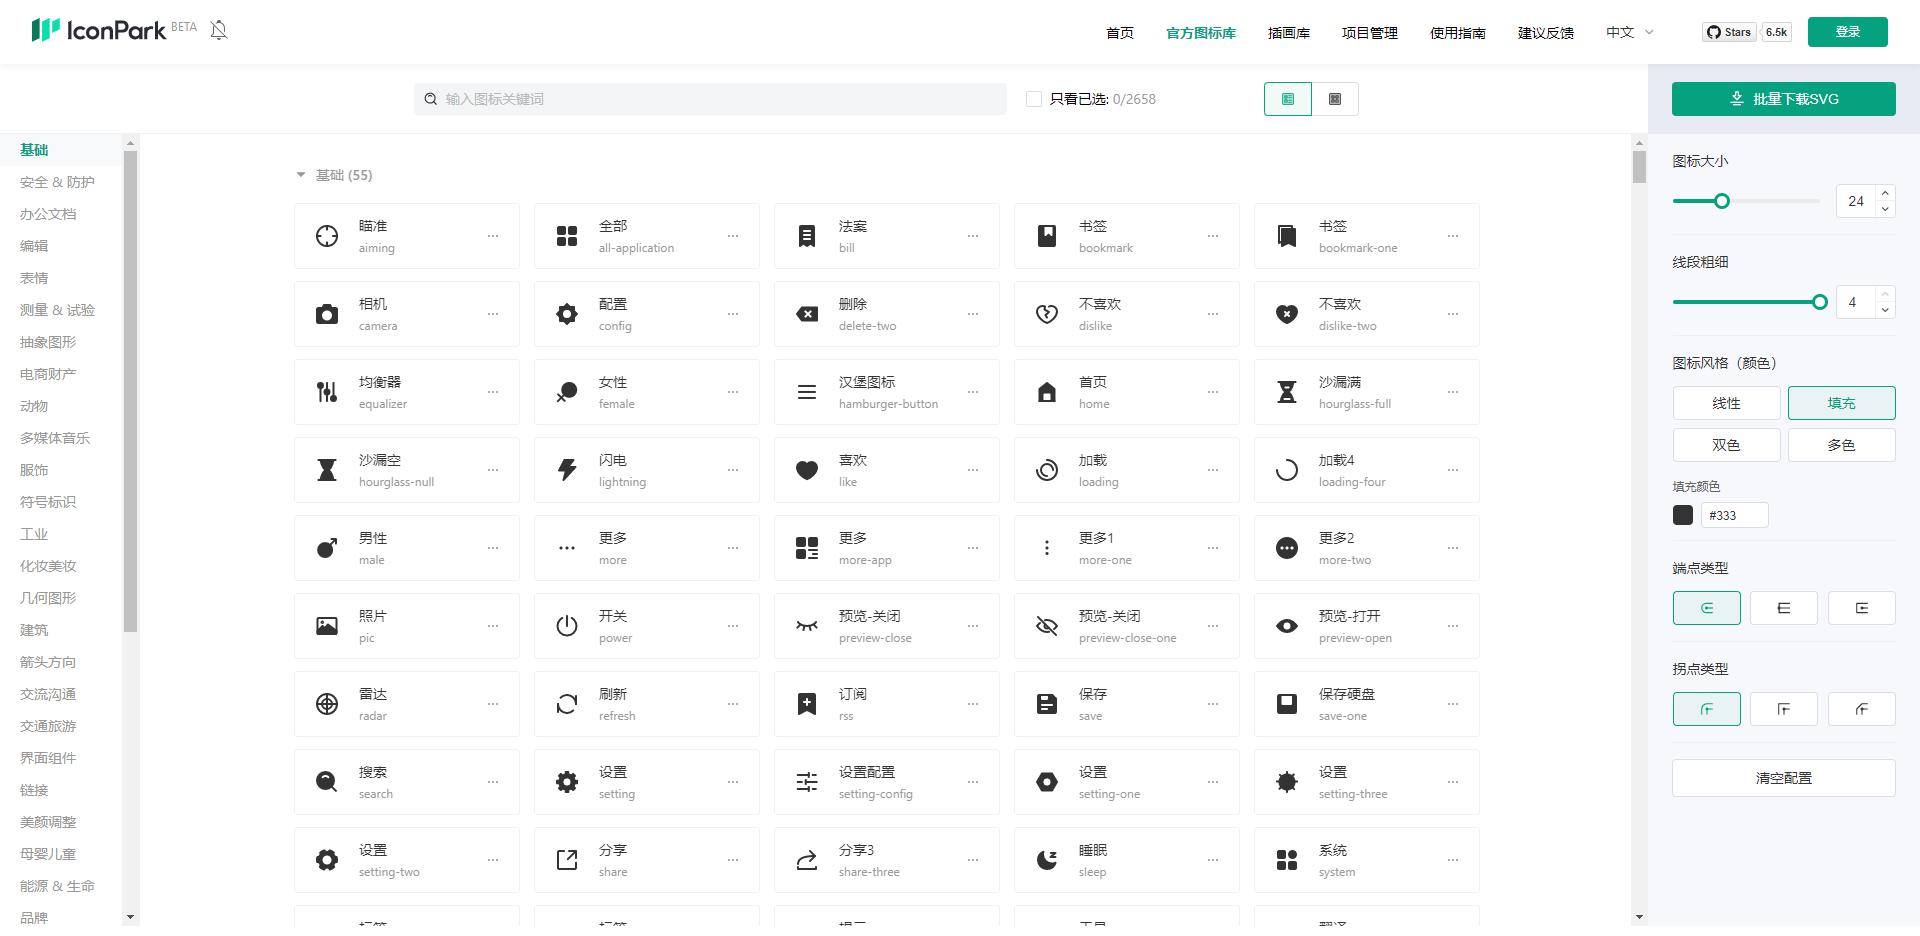Image resolution: width=1920 pixels, height=936 pixels.
Task: Select the hourglass-full icon
Action: coord(1366,391)
